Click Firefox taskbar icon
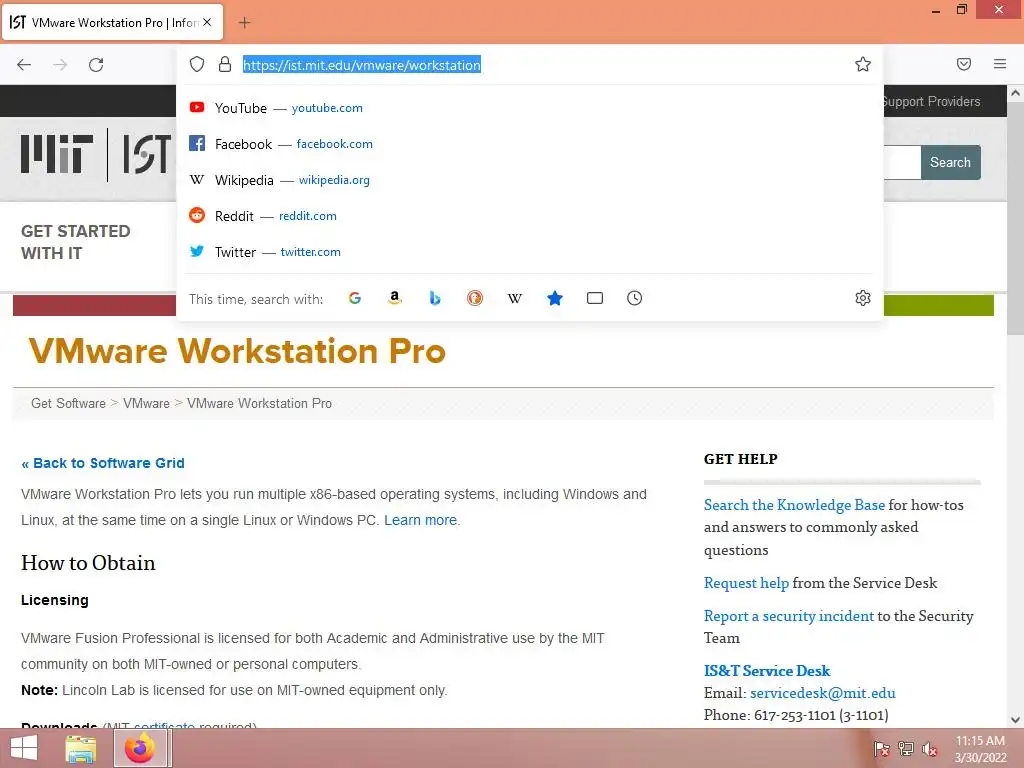Image resolution: width=1024 pixels, height=768 pixels. 140,748
